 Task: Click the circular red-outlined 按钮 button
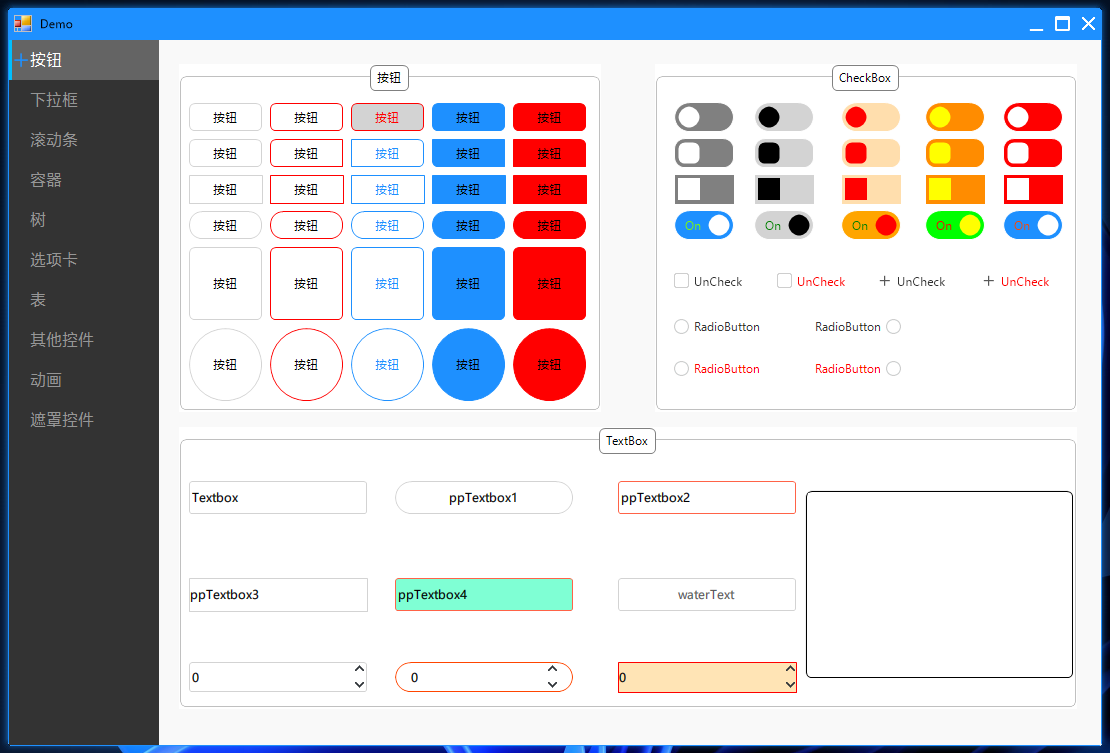pyautogui.click(x=307, y=364)
